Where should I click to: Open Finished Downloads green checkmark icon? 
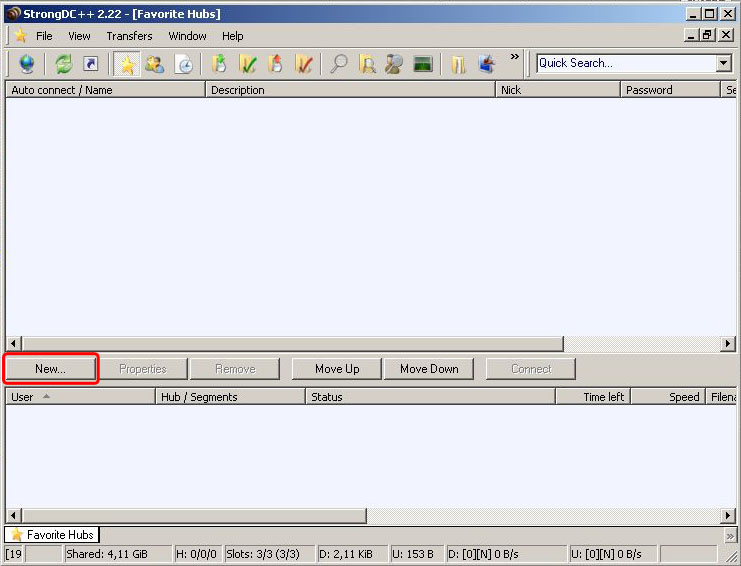pyautogui.click(x=248, y=64)
